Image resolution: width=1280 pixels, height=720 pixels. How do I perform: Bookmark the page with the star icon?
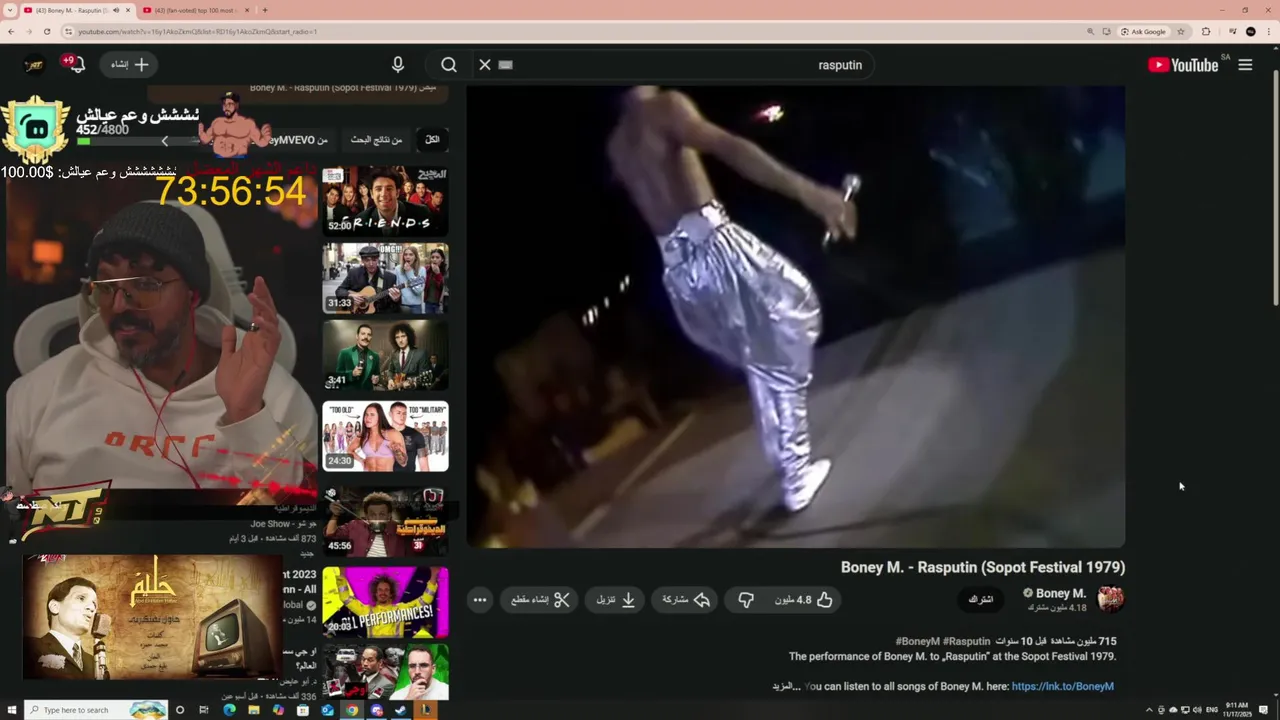[1181, 31]
